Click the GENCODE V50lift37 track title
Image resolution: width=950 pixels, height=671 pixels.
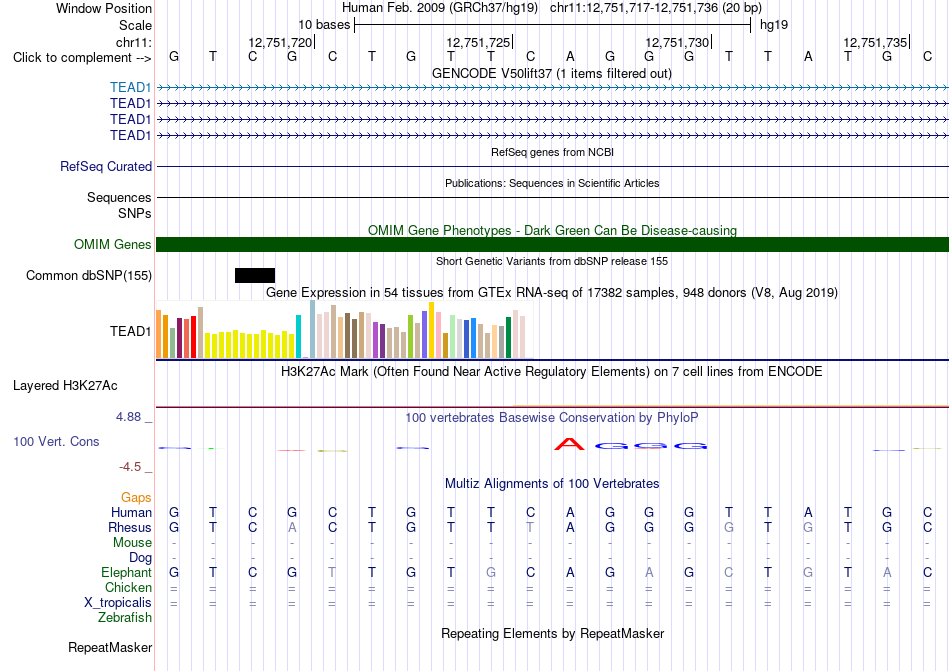[x=552, y=74]
